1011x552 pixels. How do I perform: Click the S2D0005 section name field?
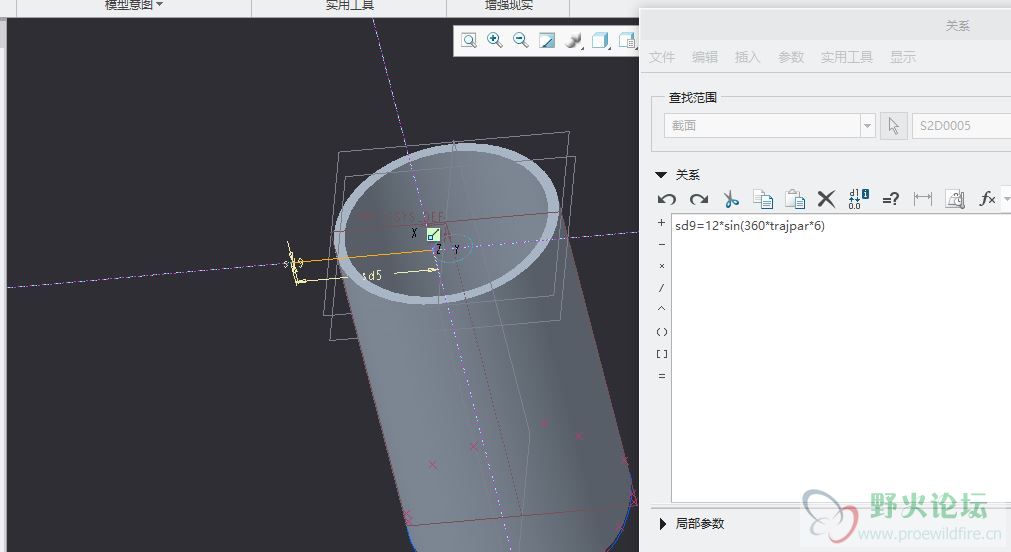[x=961, y=126]
